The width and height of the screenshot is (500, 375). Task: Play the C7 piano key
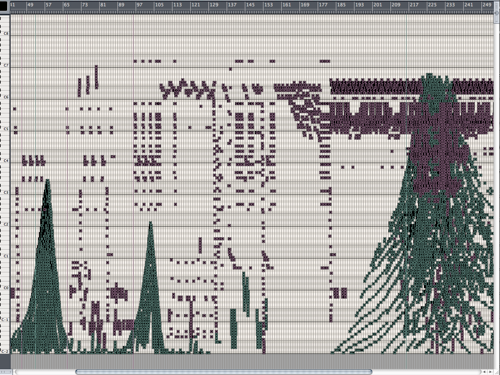(5, 65)
